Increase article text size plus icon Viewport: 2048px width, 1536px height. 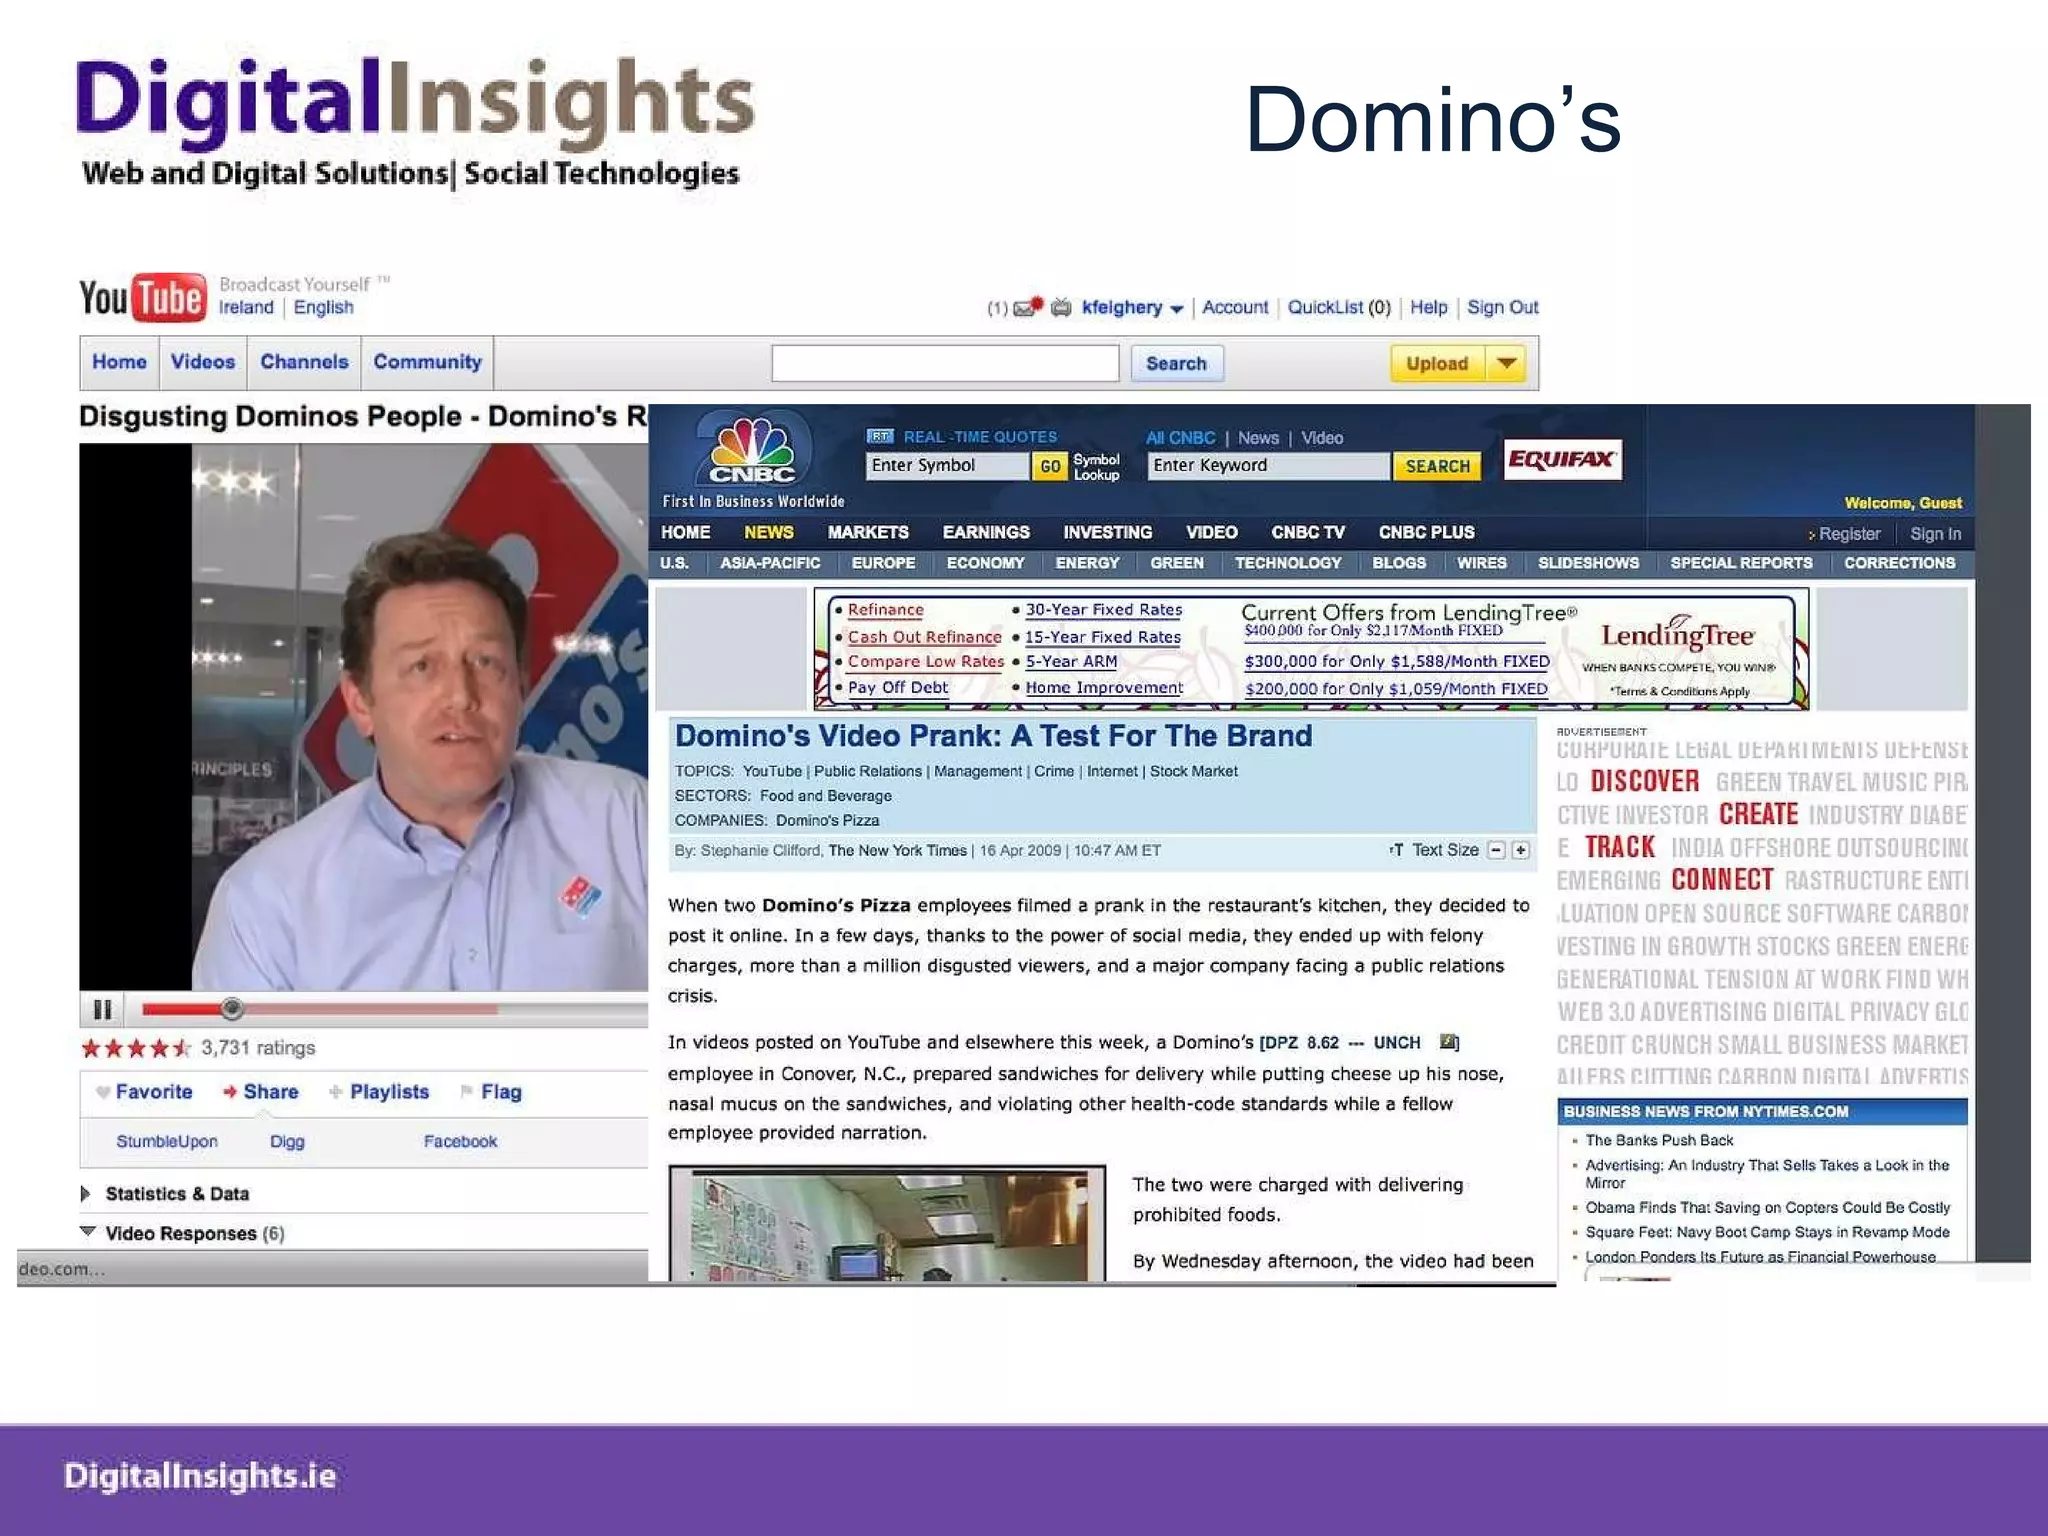coord(1521,850)
